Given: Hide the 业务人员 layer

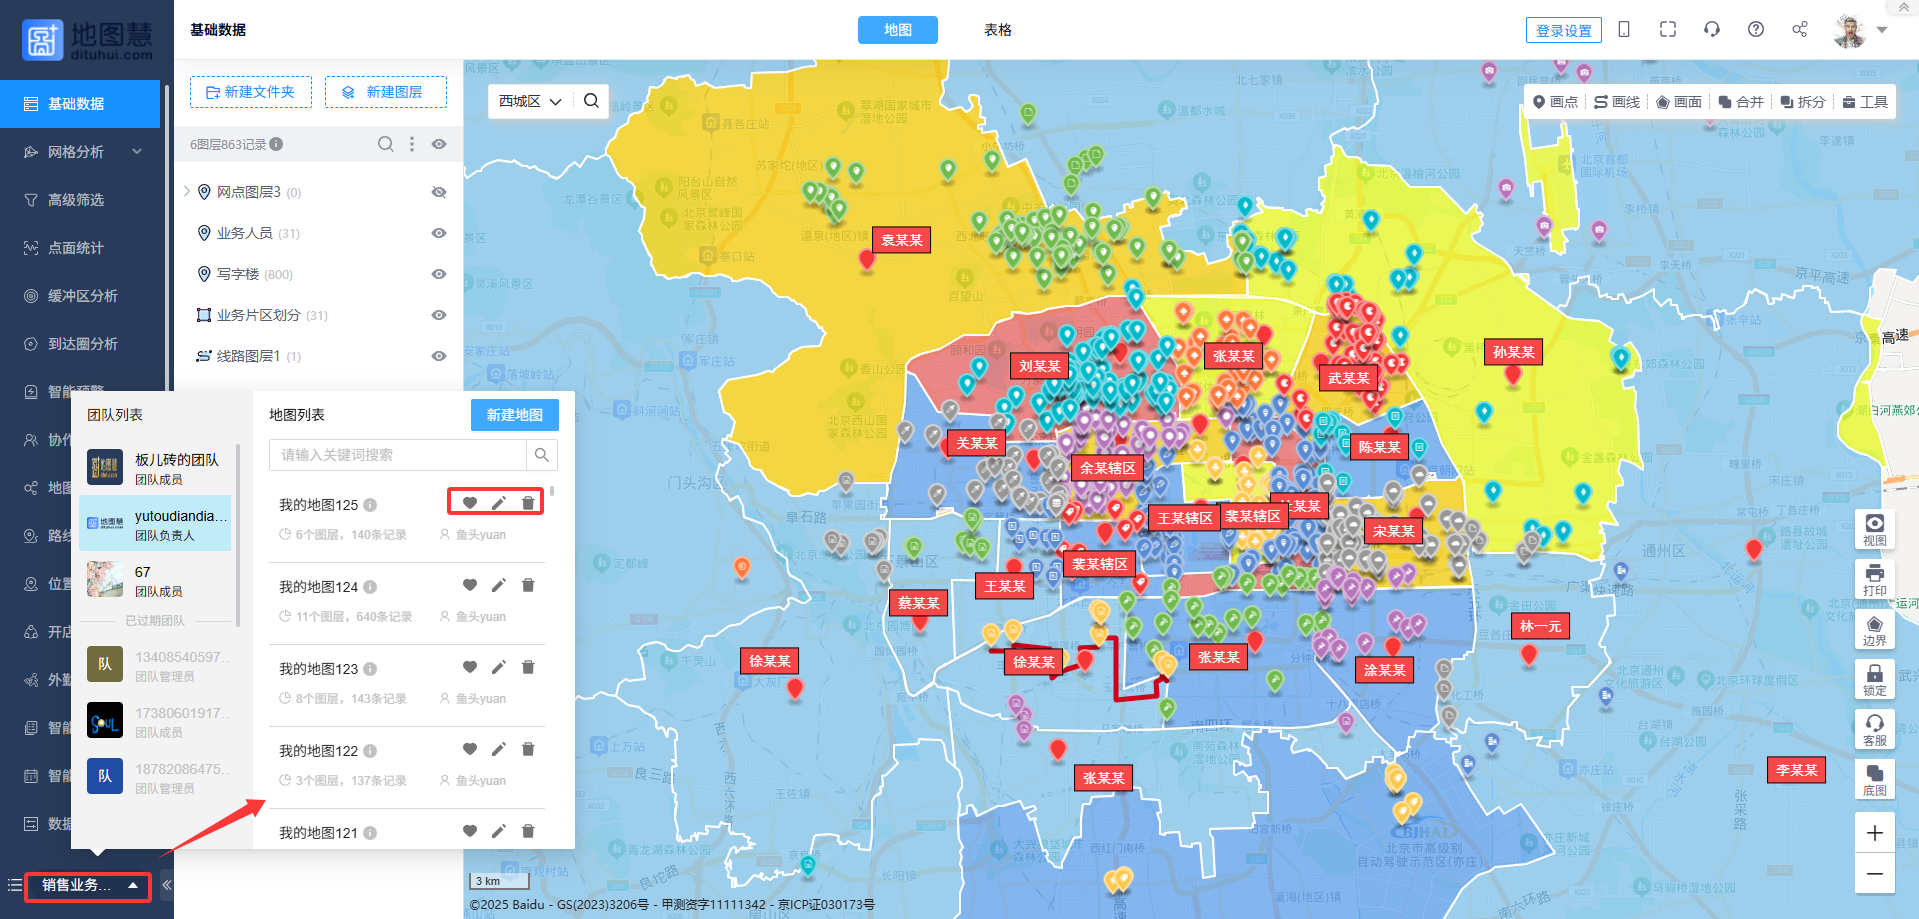Looking at the screenshot, I should pos(438,233).
